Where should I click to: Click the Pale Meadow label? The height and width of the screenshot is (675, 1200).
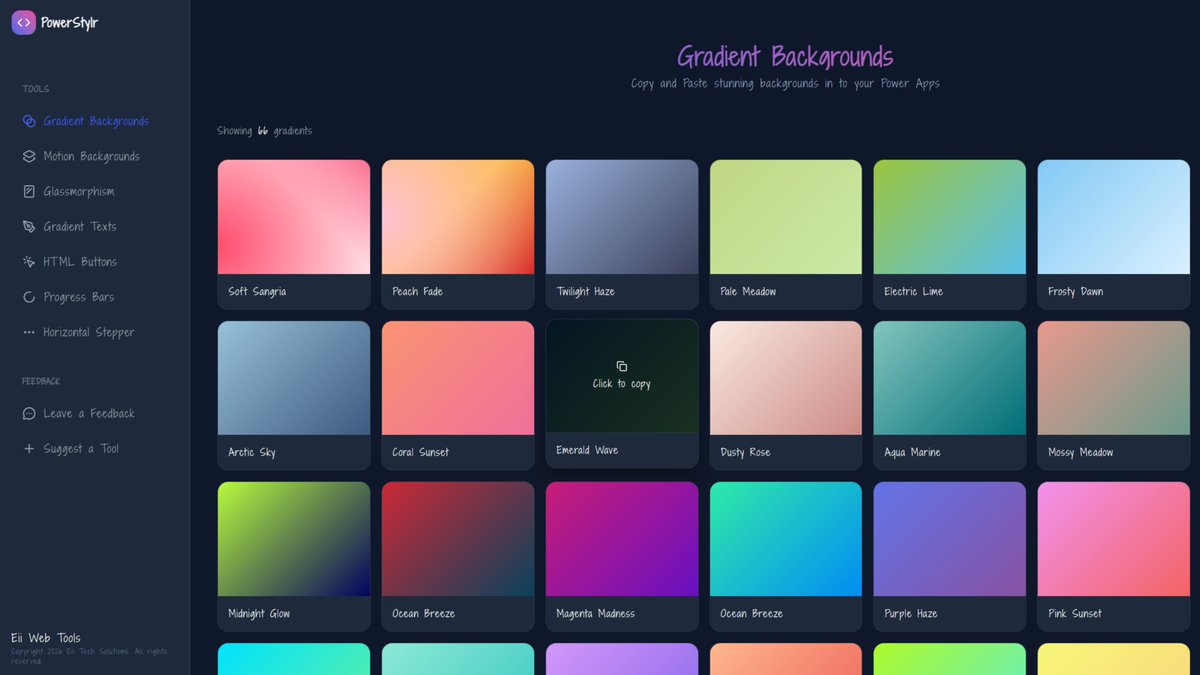[x=748, y=292]
